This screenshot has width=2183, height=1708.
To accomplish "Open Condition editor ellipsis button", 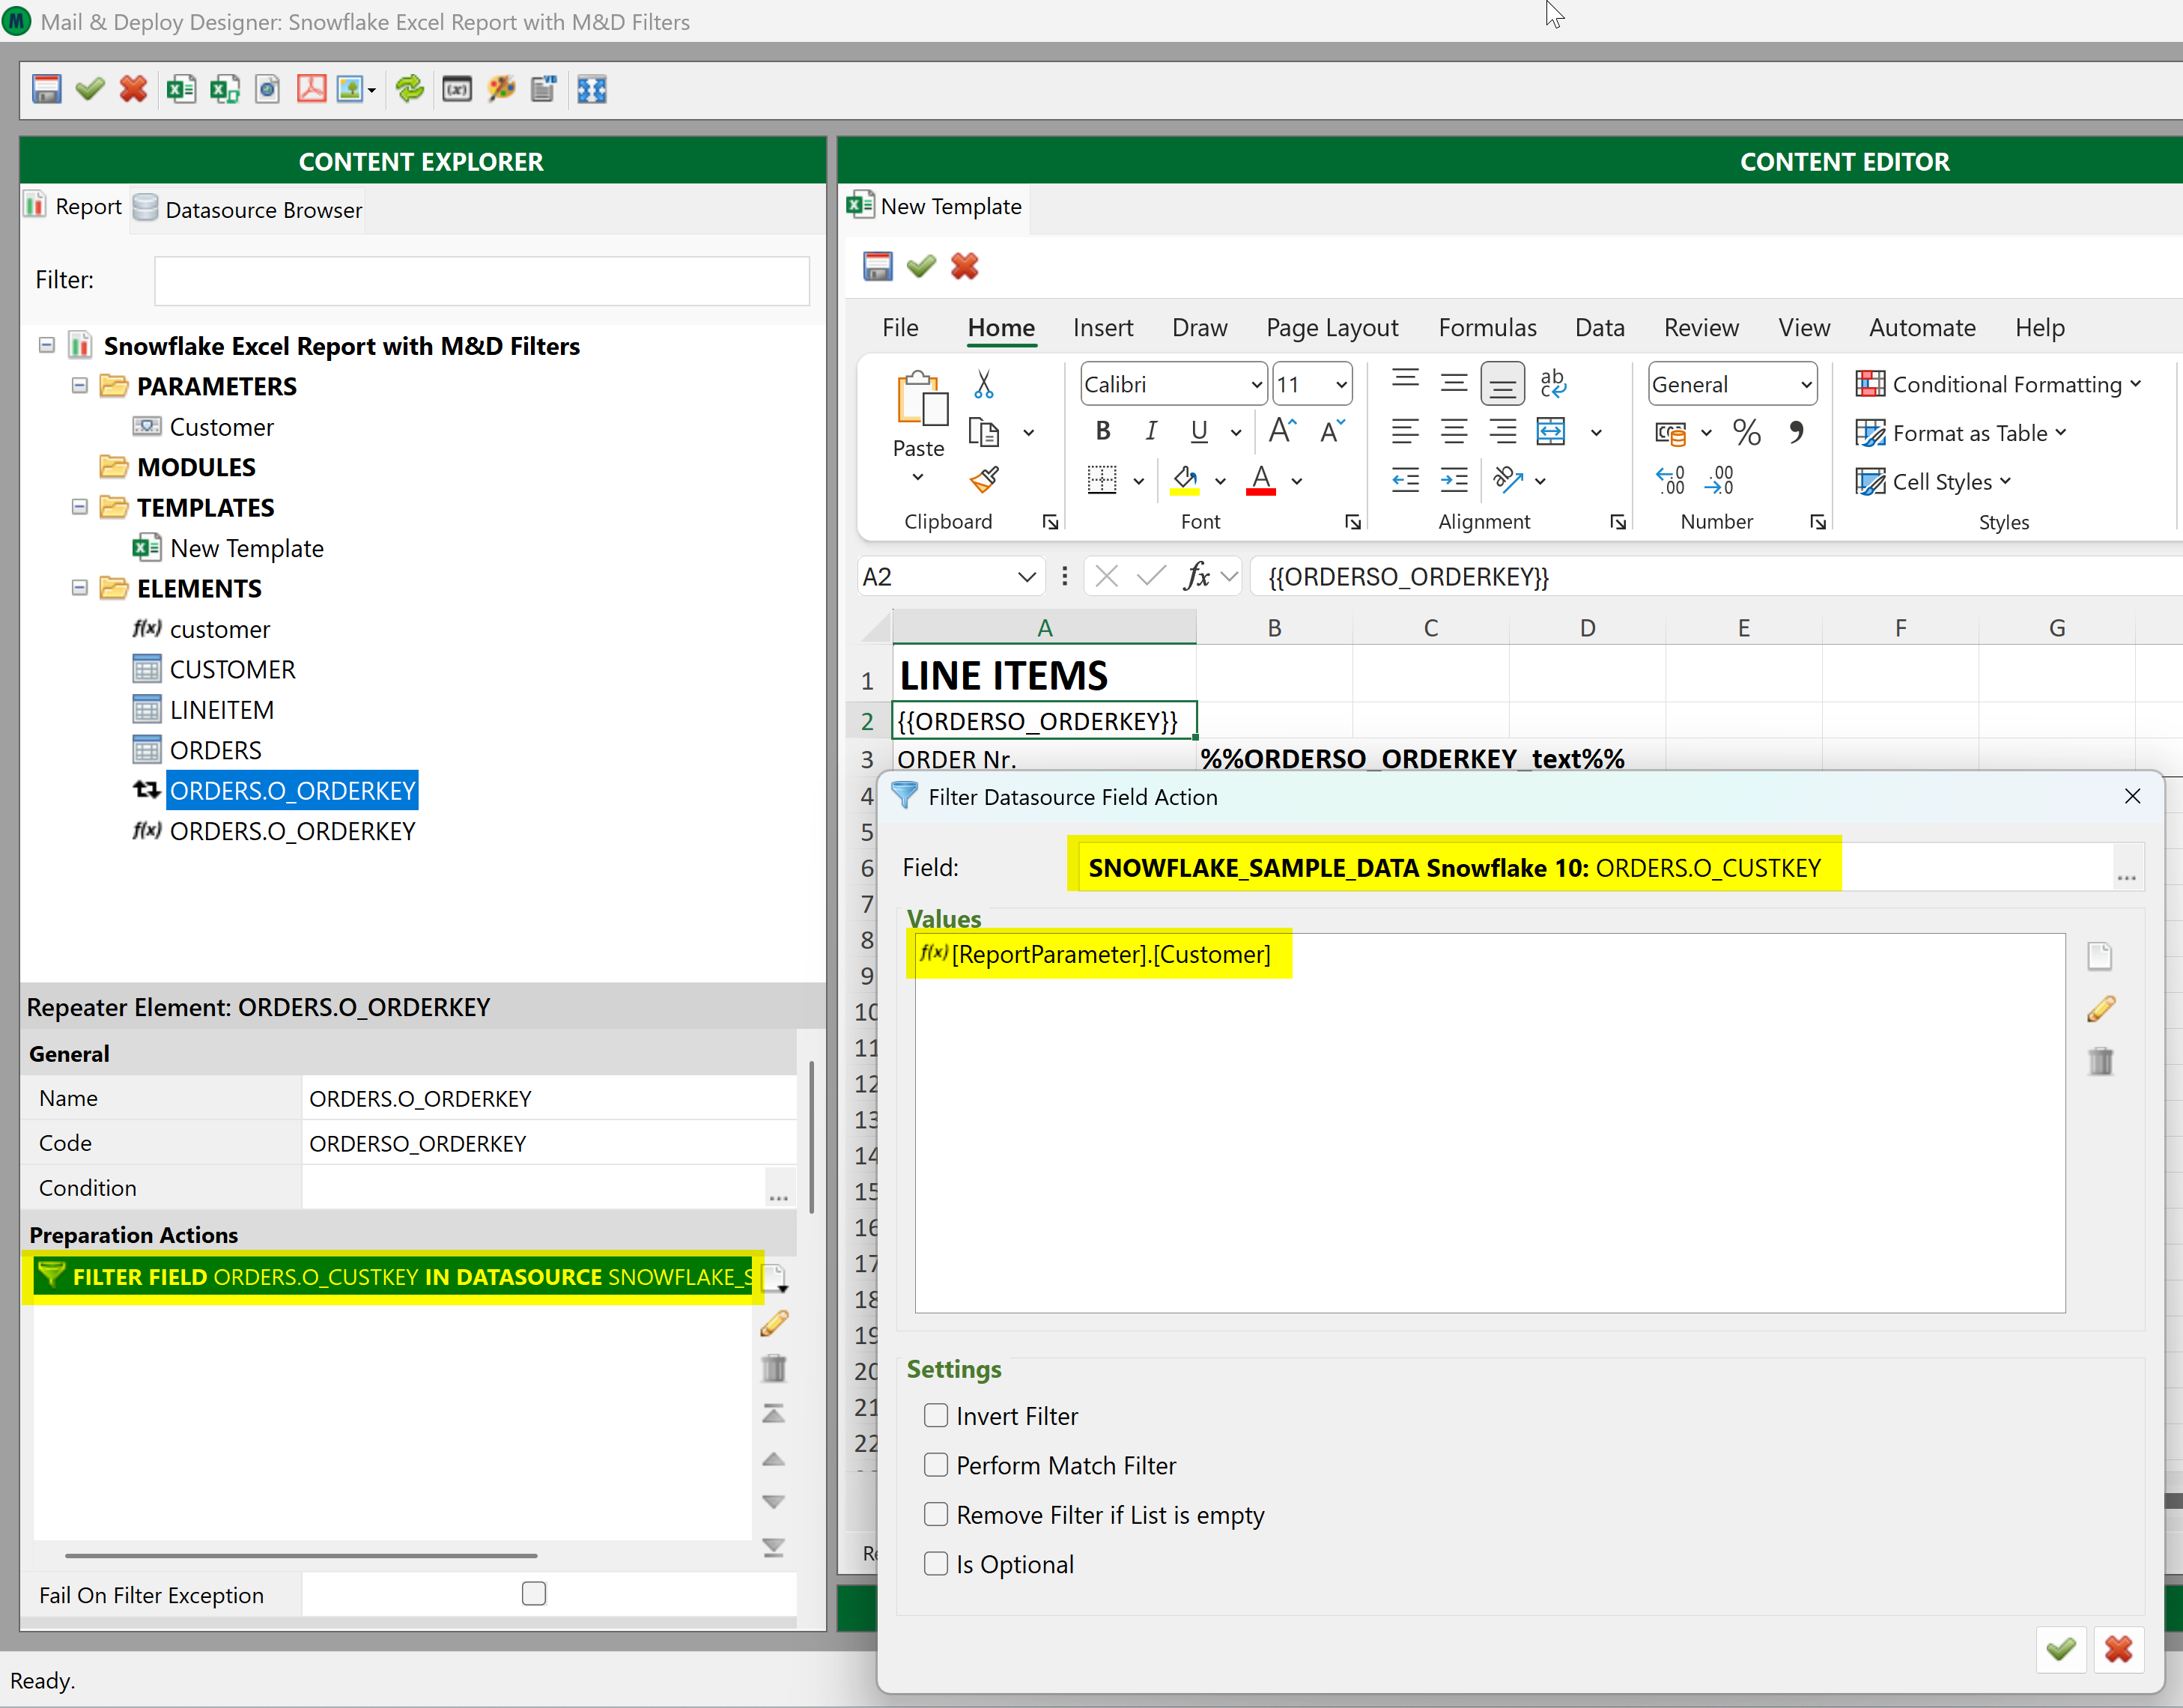I will [779, 1189].
